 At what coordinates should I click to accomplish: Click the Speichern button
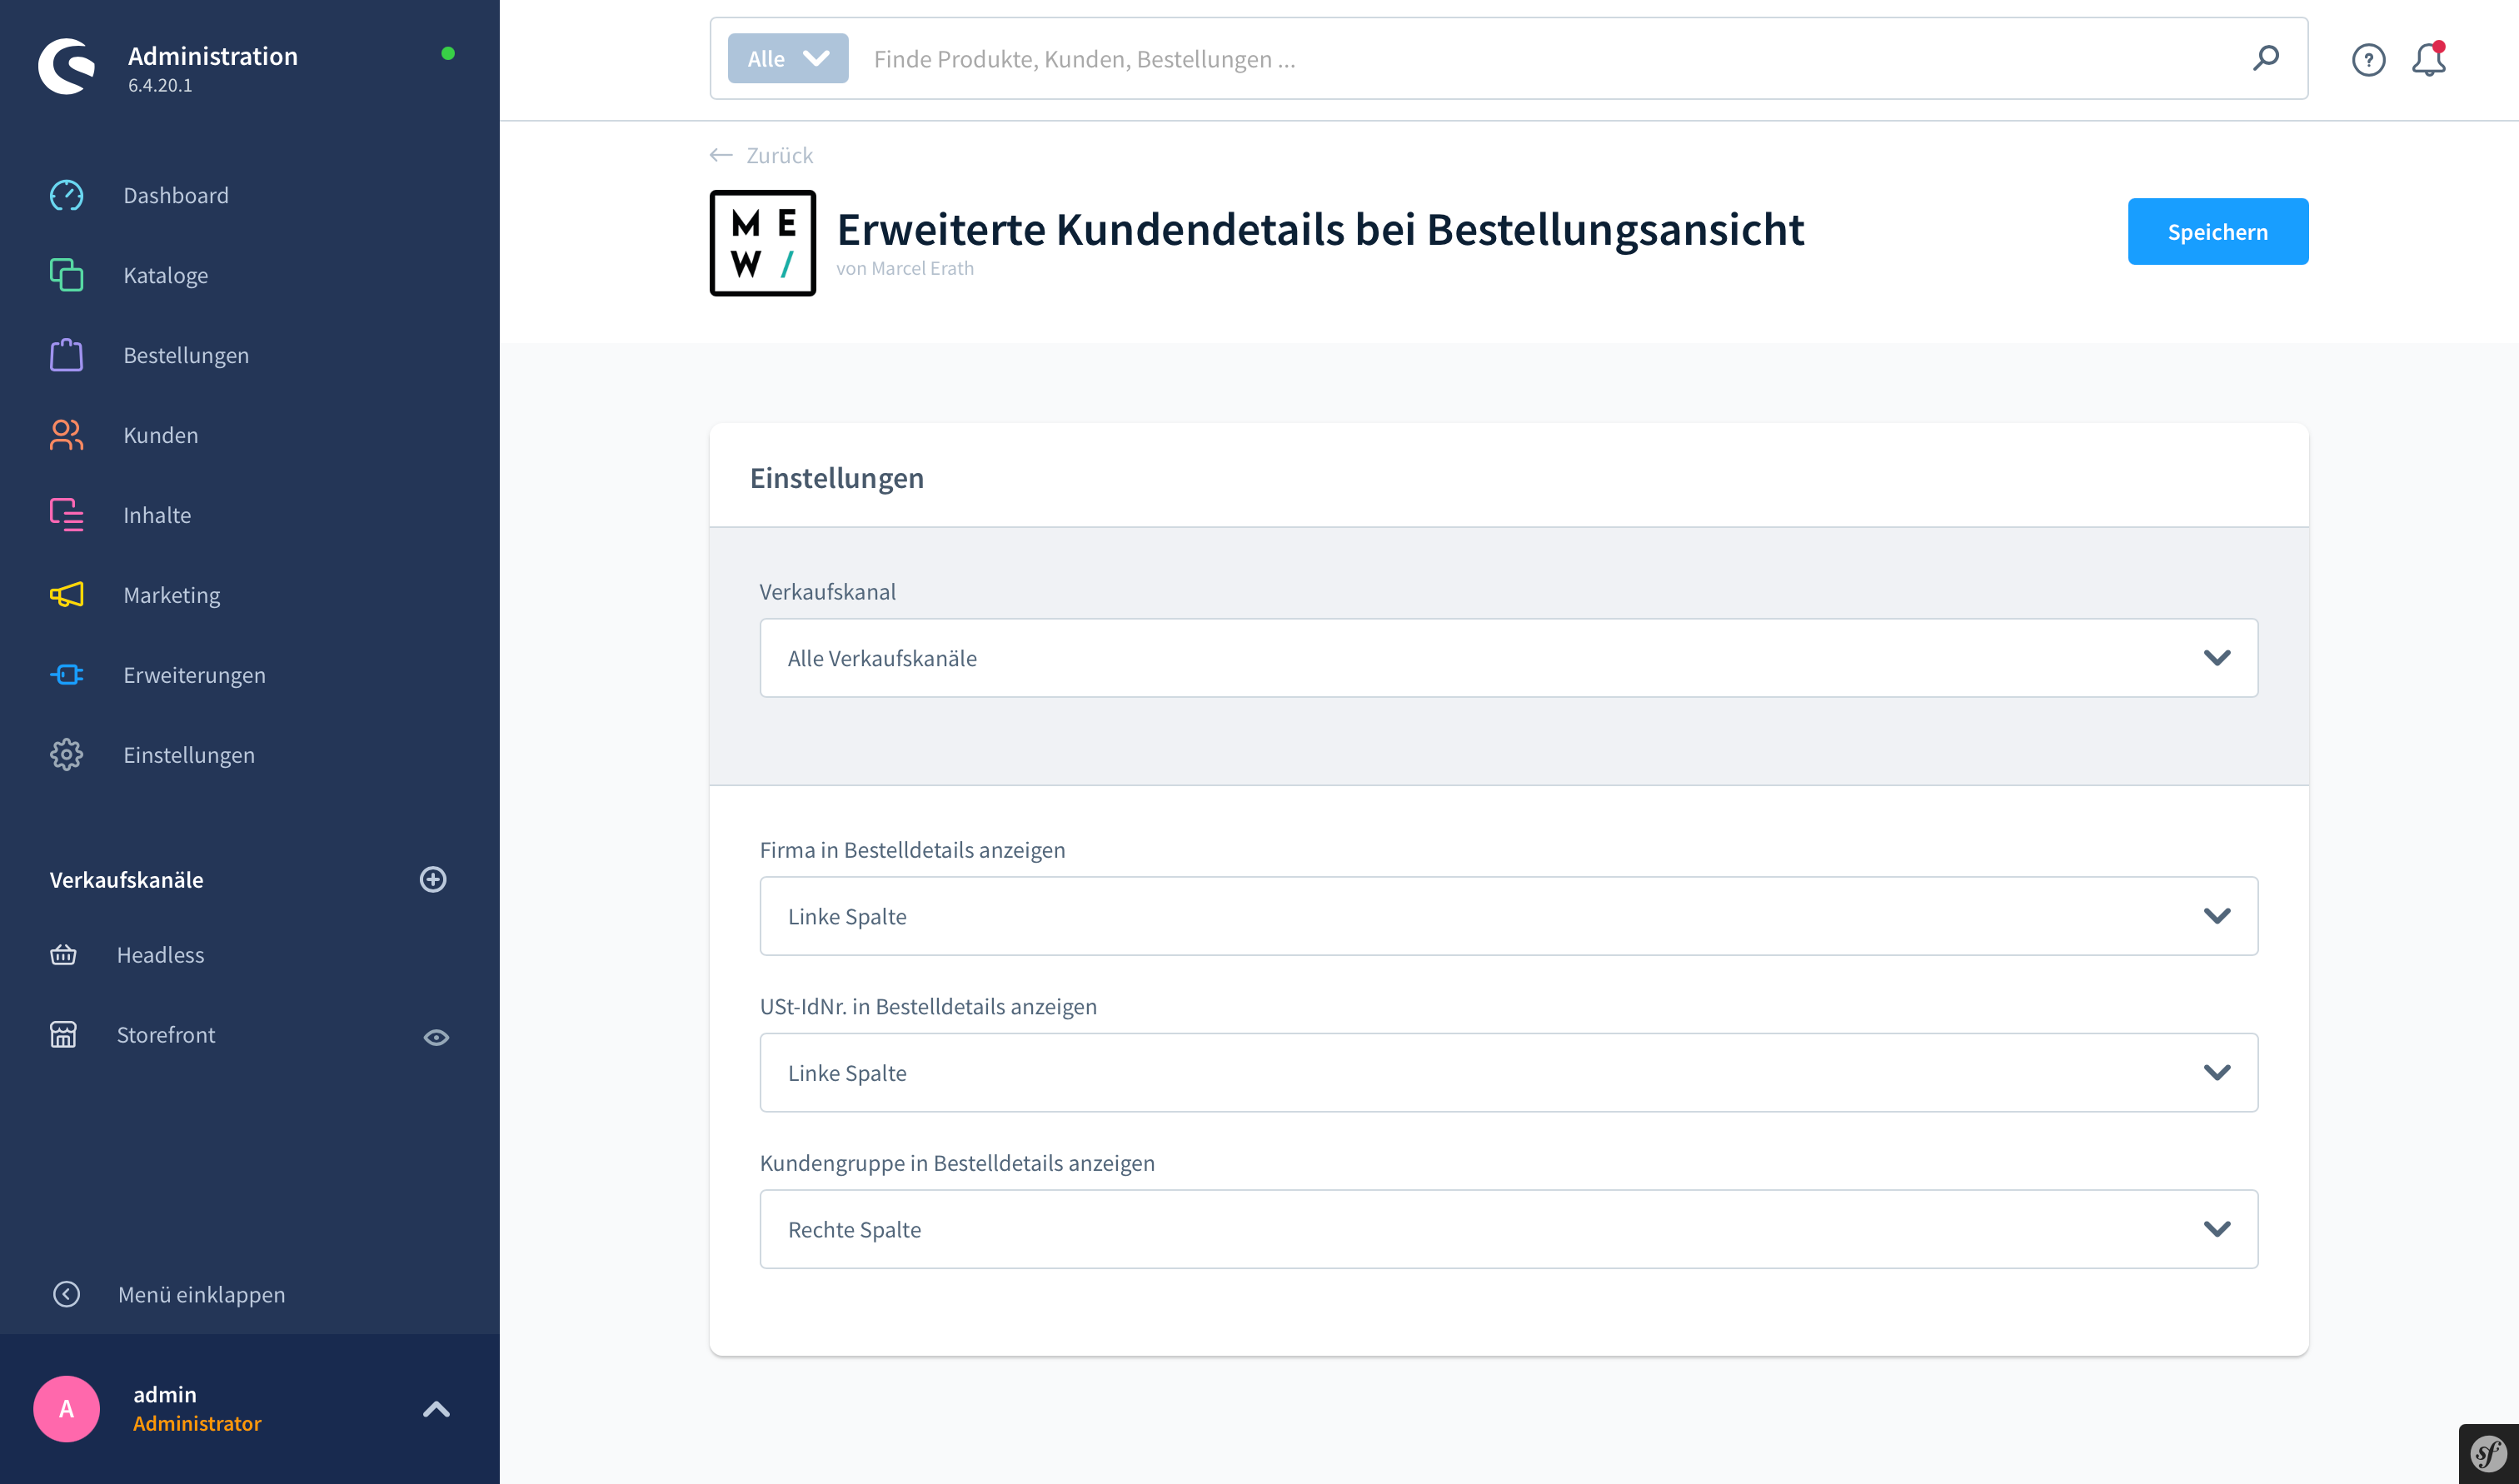(x=2217, y=232)
